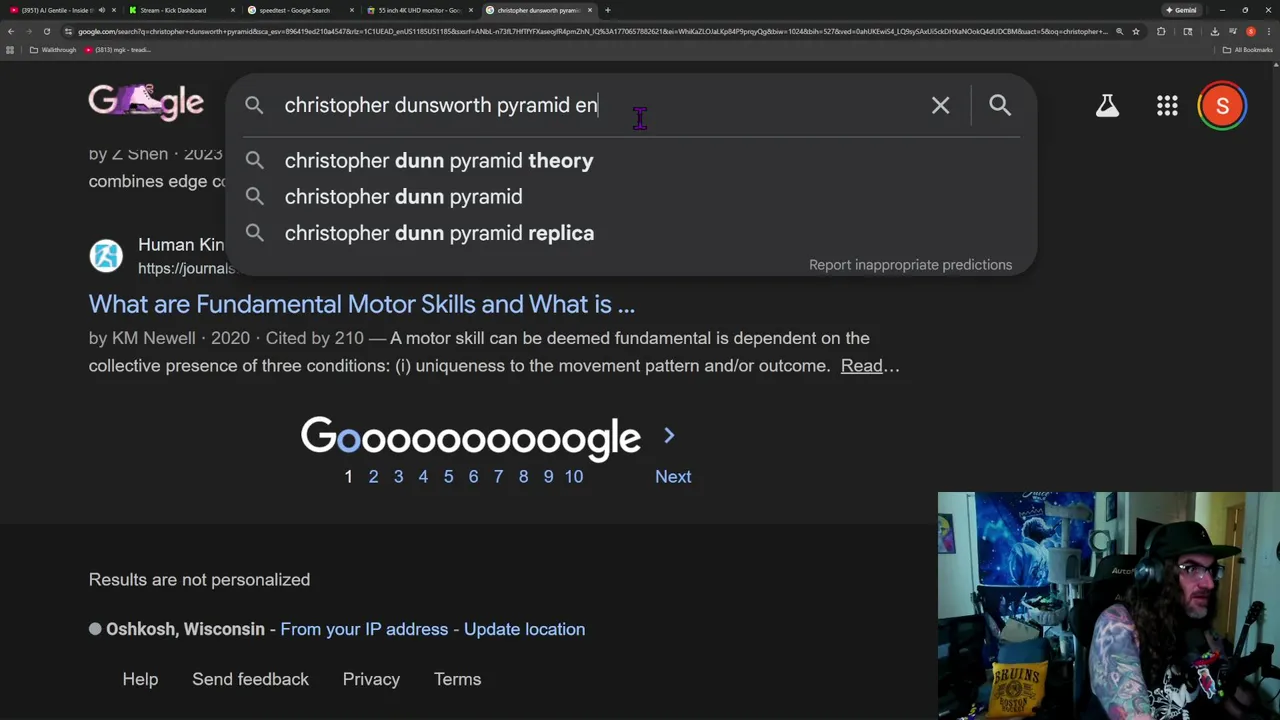Open the Help footer link
The width and height of the screenshot is (1280, 720).
point(140,679)
